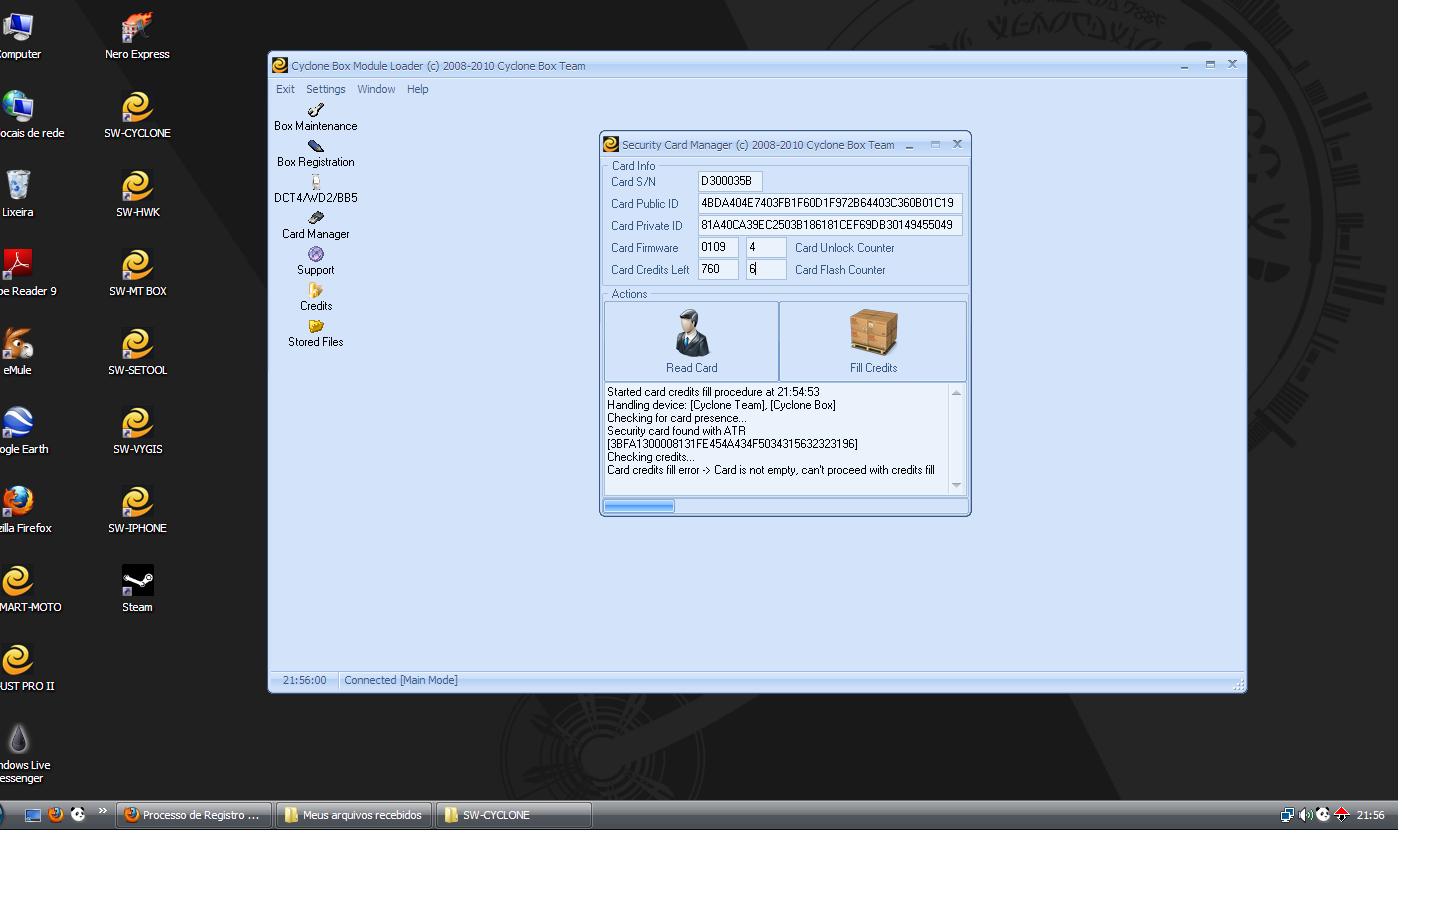Select SW-CYCLONE desktop shortcut
This screenshot has width=1440, height=900.
click(137, 115)
